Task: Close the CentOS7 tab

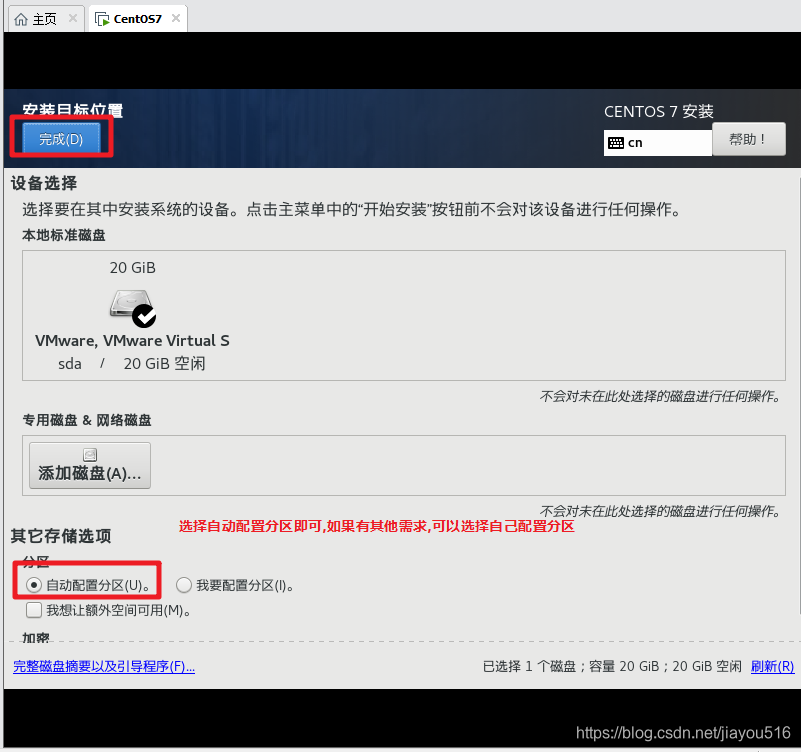Action: (176, 18)
